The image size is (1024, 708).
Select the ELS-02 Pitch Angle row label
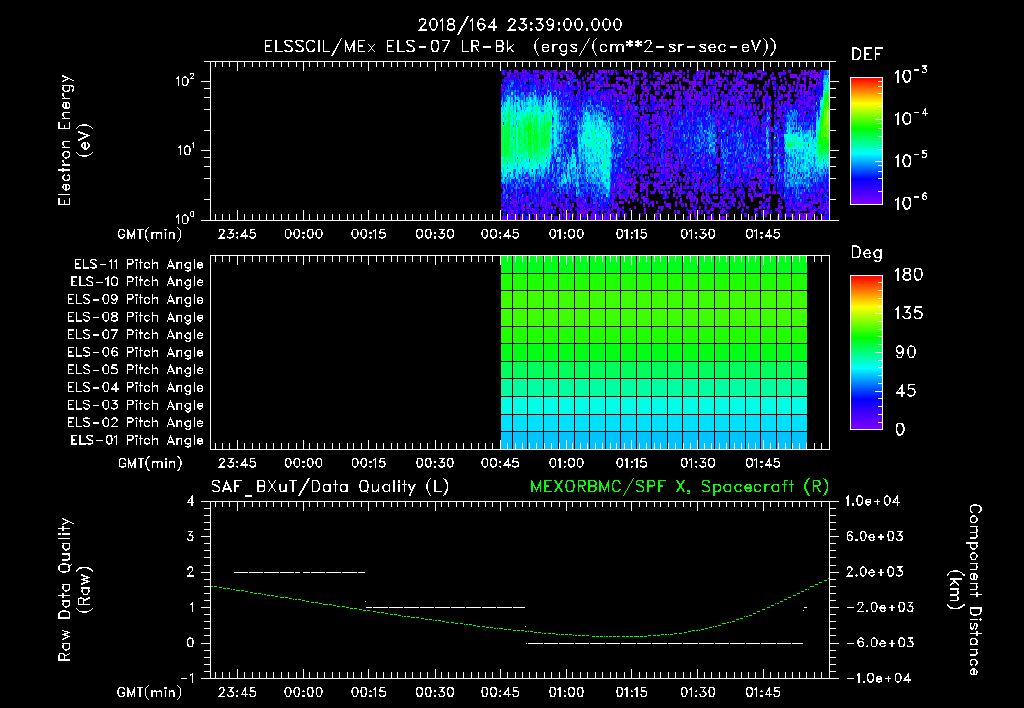(135, 423)
